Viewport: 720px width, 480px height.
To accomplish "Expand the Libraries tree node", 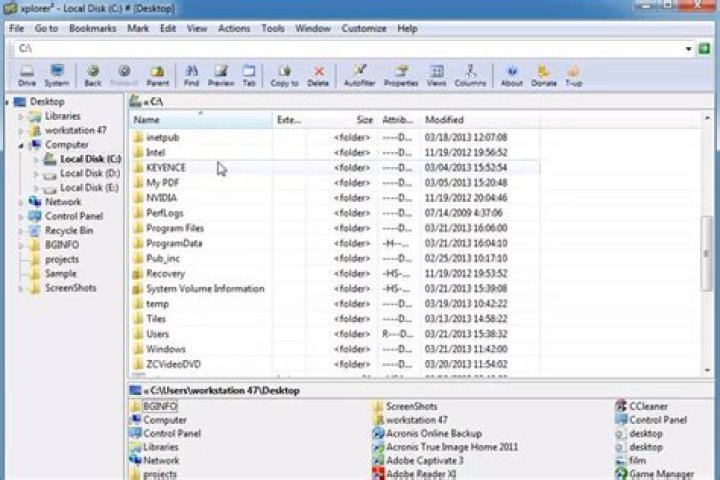I will click(20, 116).
